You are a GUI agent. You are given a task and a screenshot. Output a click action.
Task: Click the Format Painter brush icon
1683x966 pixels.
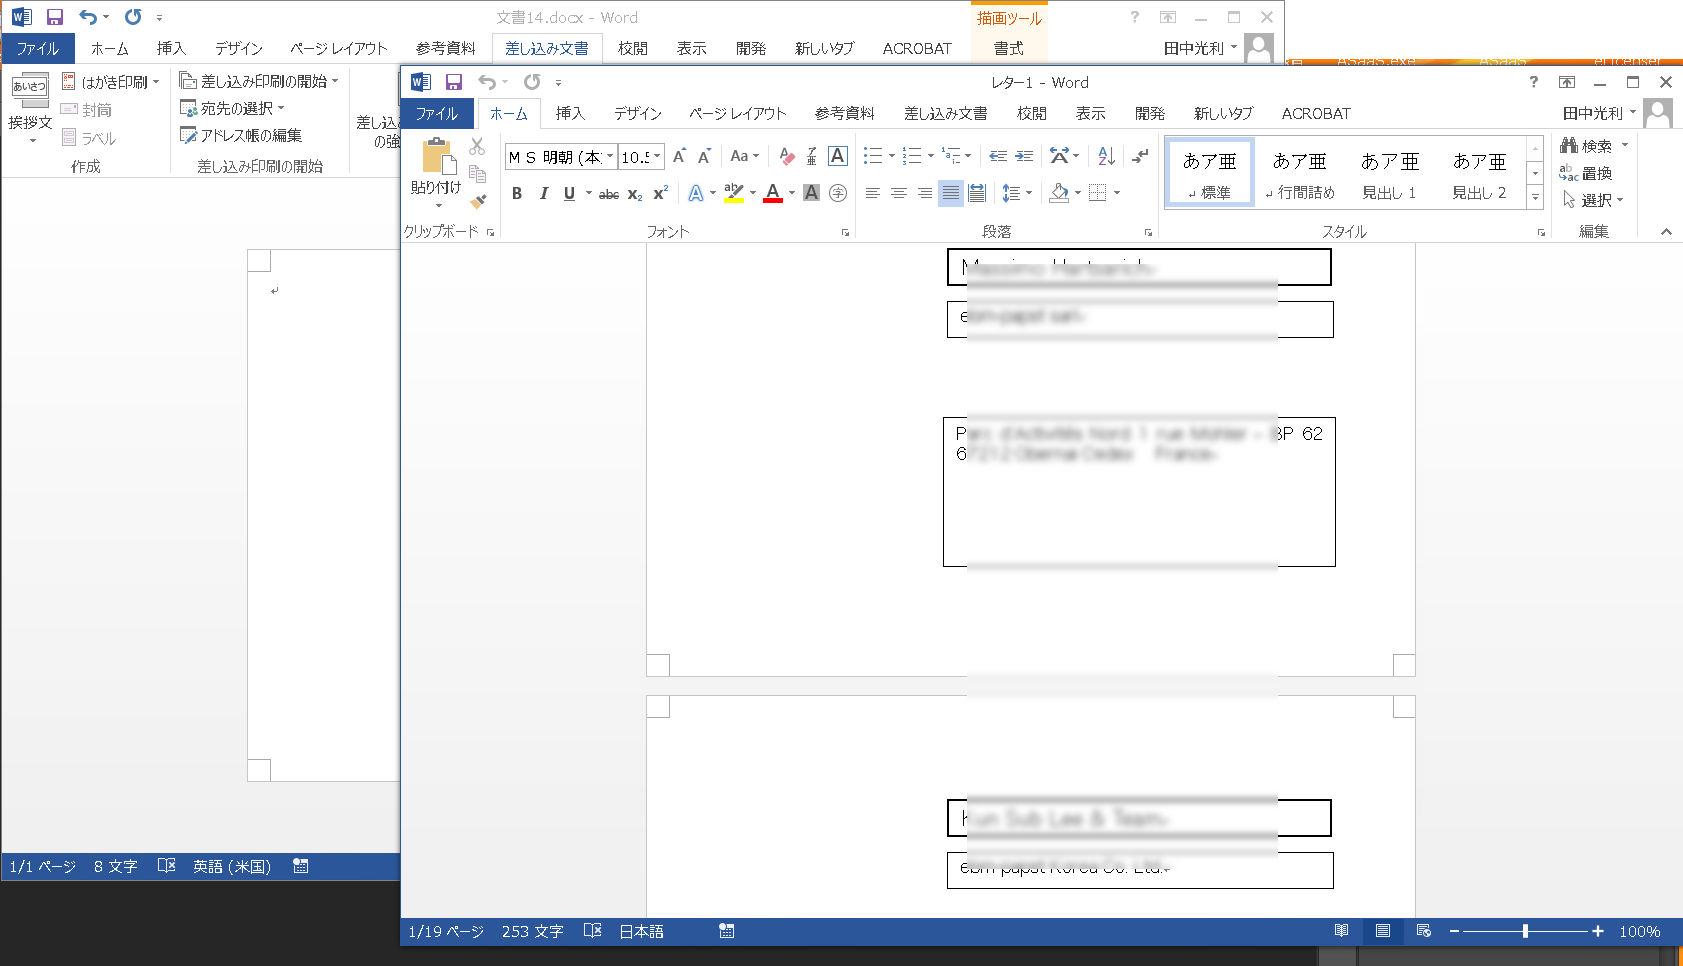click(478, 201)
